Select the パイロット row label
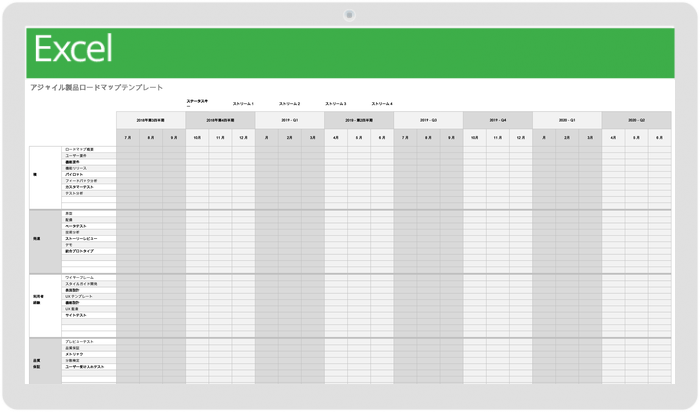 click(x=74, y=175)
